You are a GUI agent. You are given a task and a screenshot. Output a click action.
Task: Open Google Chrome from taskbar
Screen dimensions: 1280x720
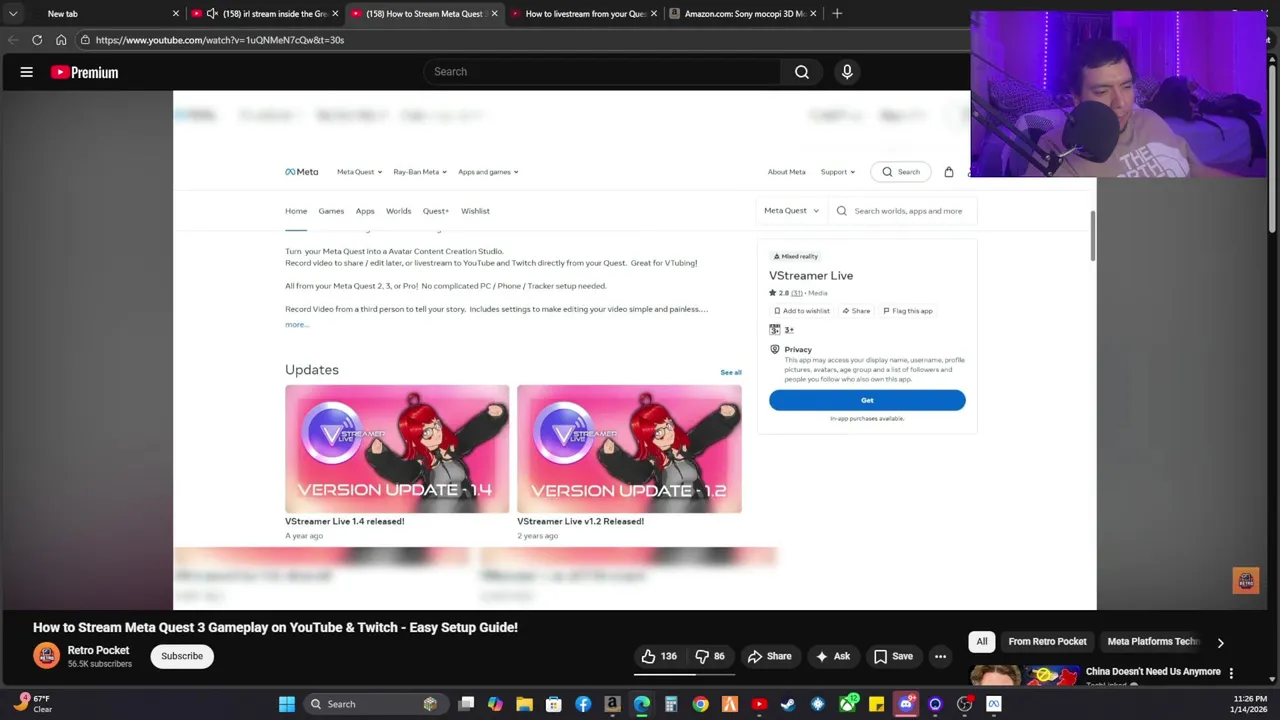(x=700, y=704)
